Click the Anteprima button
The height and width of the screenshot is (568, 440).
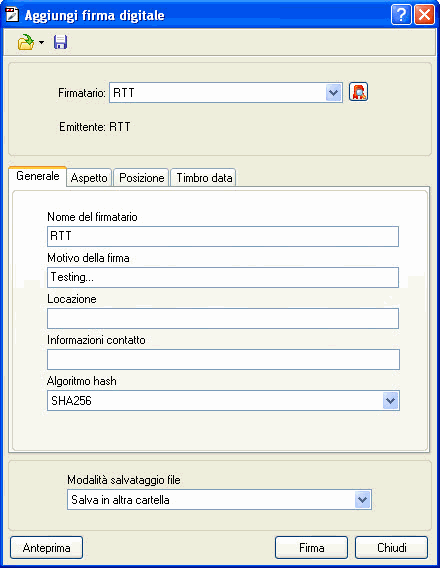pos(46,548)
